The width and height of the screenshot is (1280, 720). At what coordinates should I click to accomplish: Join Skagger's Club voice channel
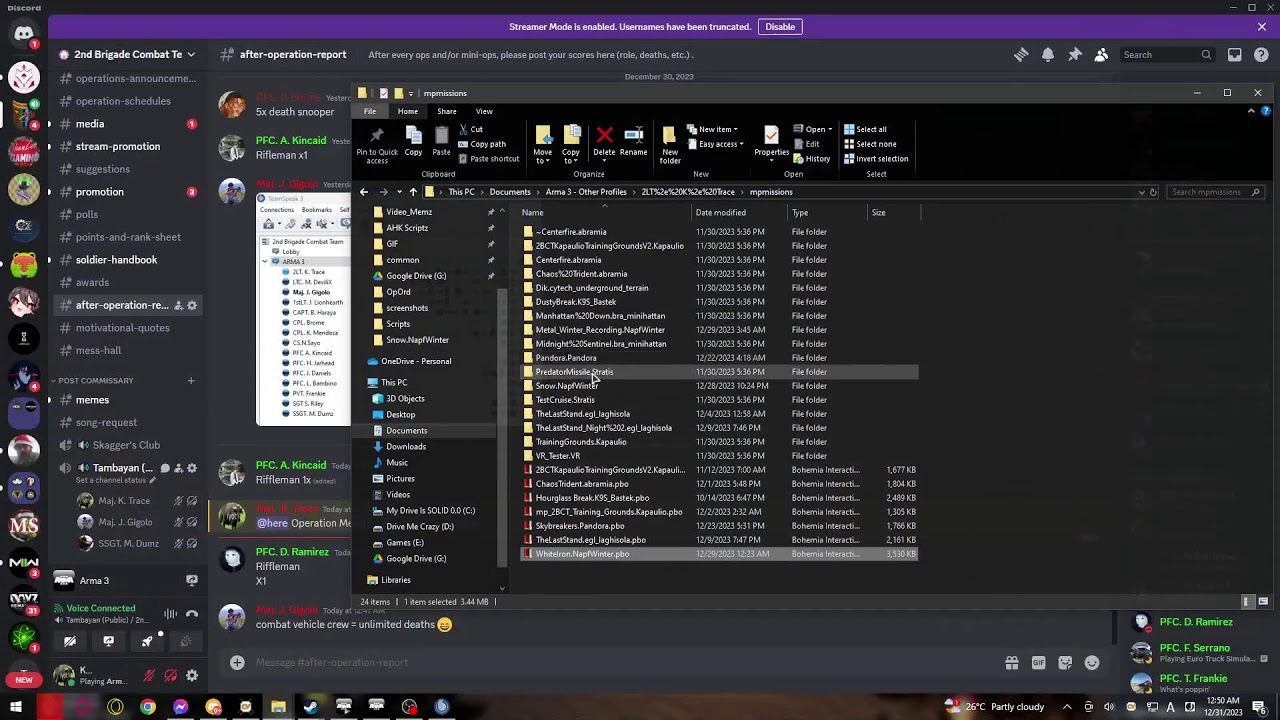click(126, 445)
